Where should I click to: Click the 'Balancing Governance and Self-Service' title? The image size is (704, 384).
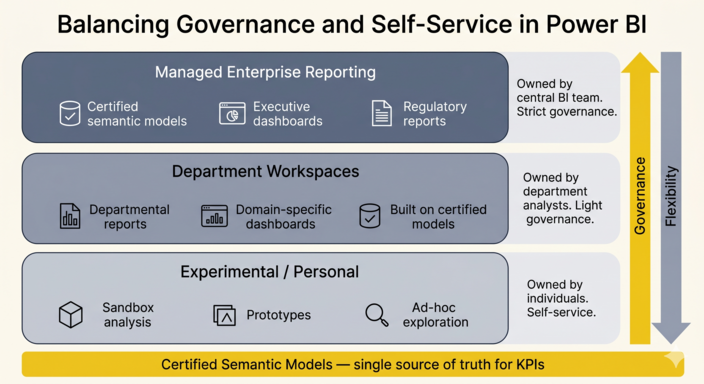[x=352, y=24]
